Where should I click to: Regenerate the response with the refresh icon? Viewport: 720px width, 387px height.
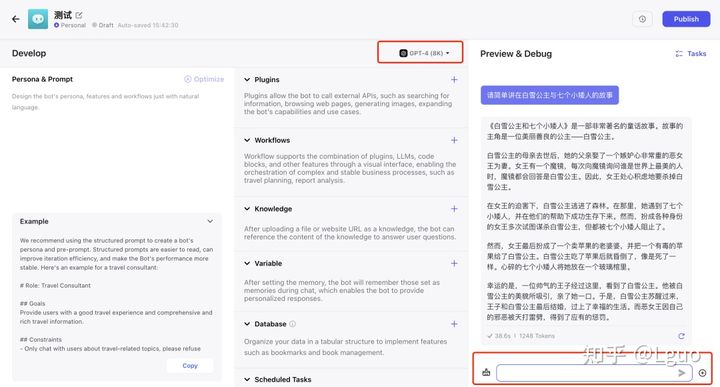coord(681,336)
